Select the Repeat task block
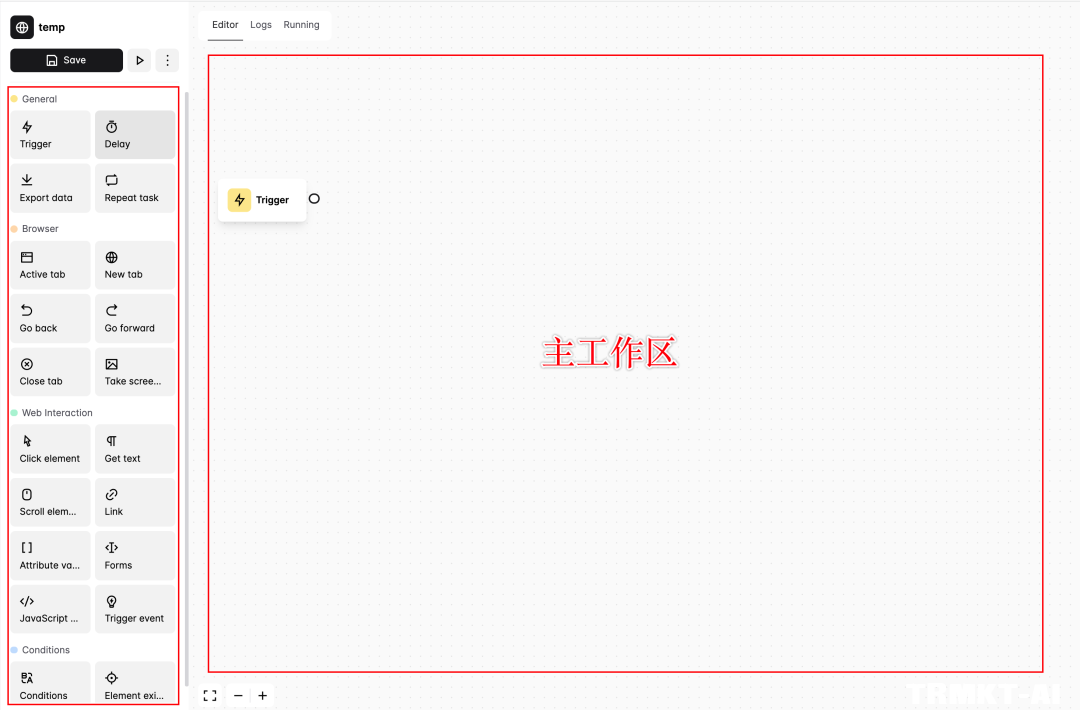This screenshot has width=1080, height=710. (135, 189)
